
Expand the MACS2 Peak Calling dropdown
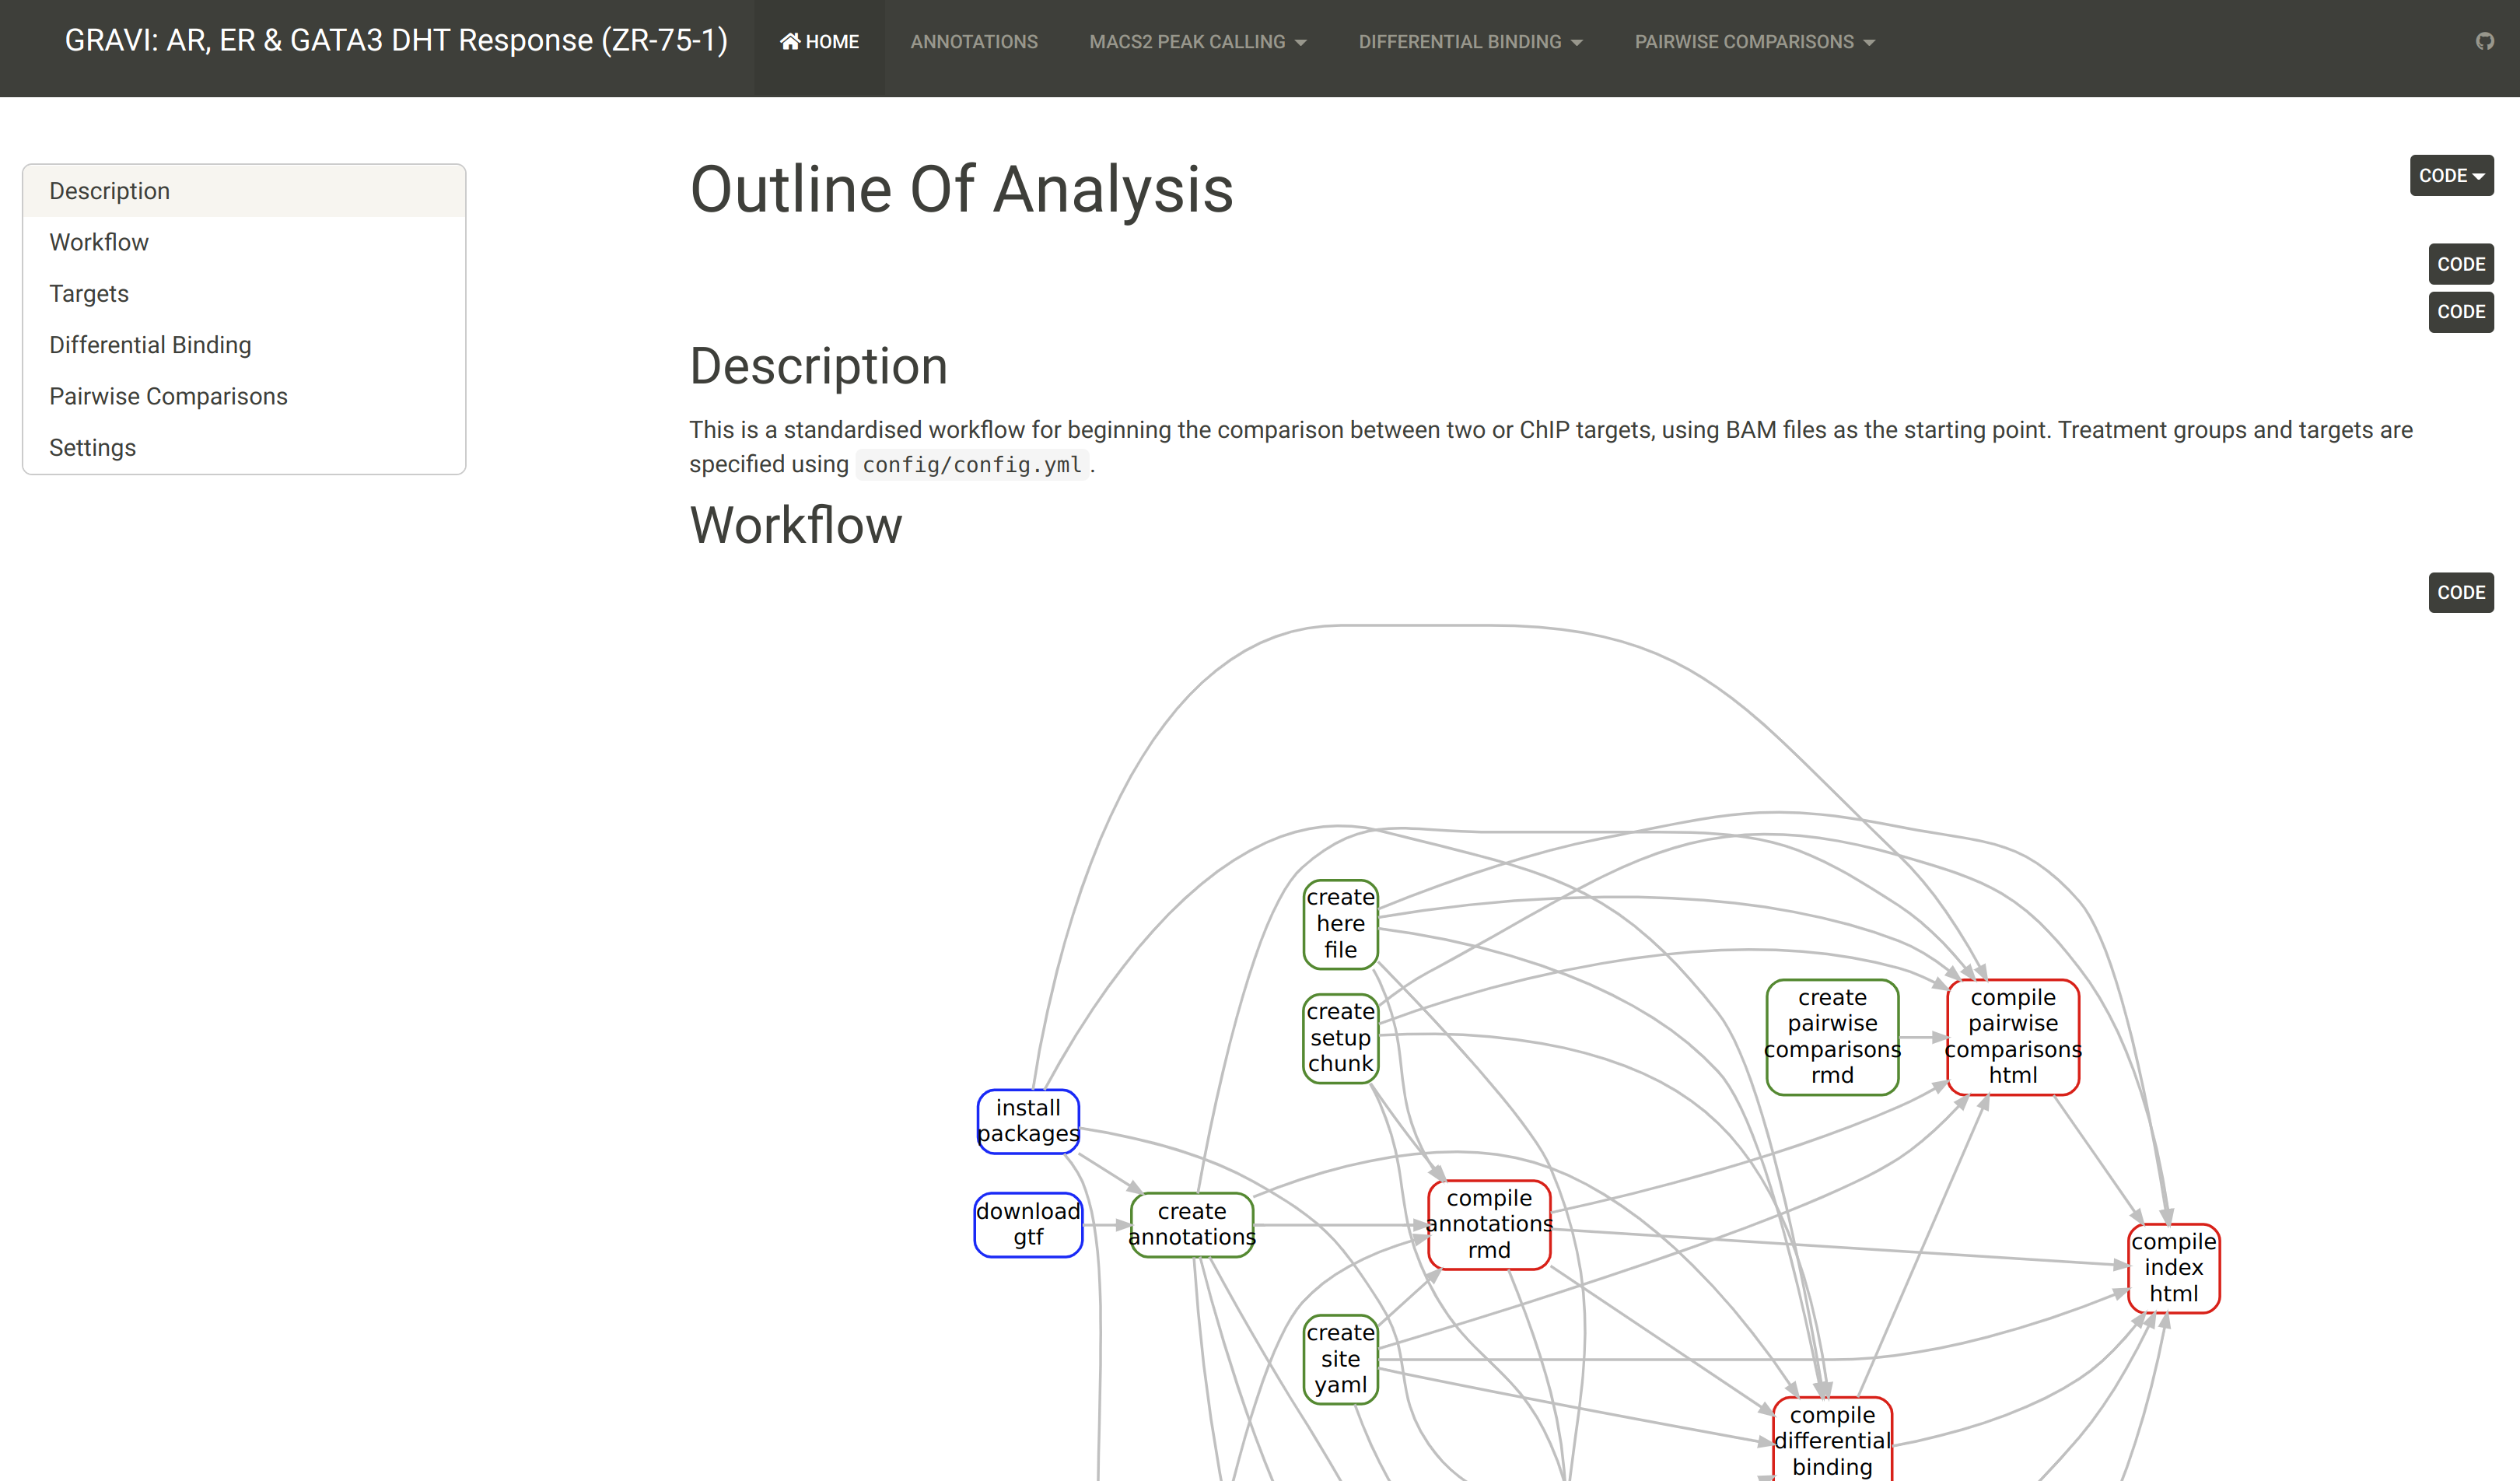click(x=1197, y=42)
